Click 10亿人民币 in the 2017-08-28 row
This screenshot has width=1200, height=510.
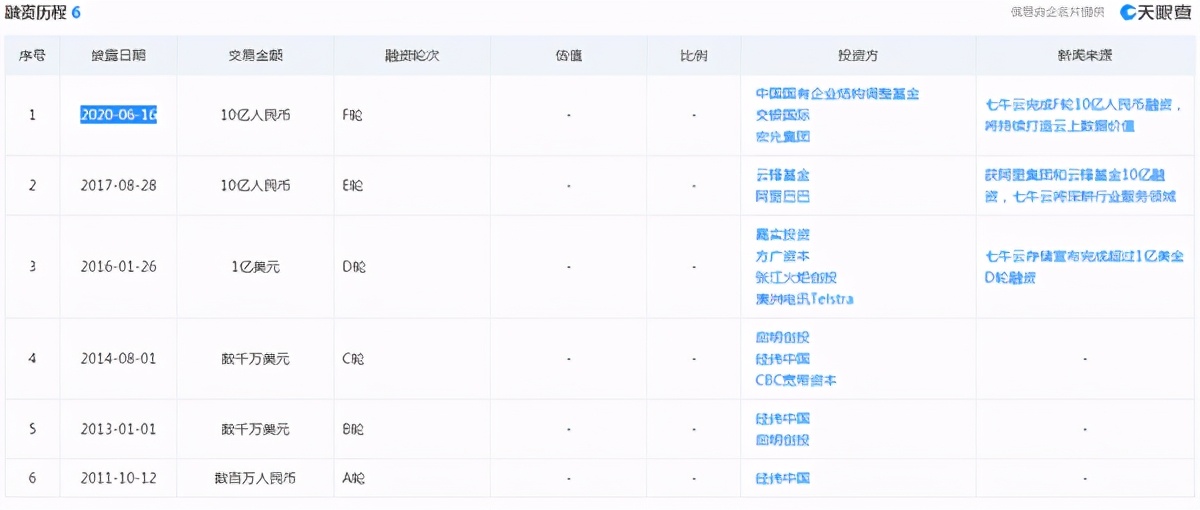(255, 186)
